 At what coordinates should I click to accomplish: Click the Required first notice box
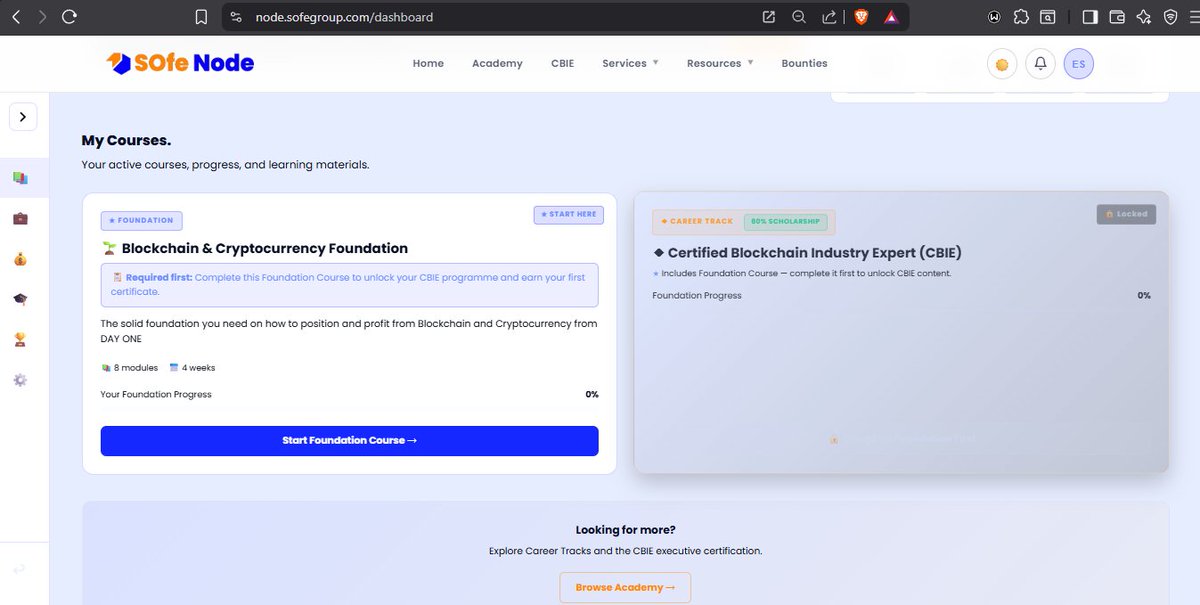pyautogui.click(x=349, y=285)
